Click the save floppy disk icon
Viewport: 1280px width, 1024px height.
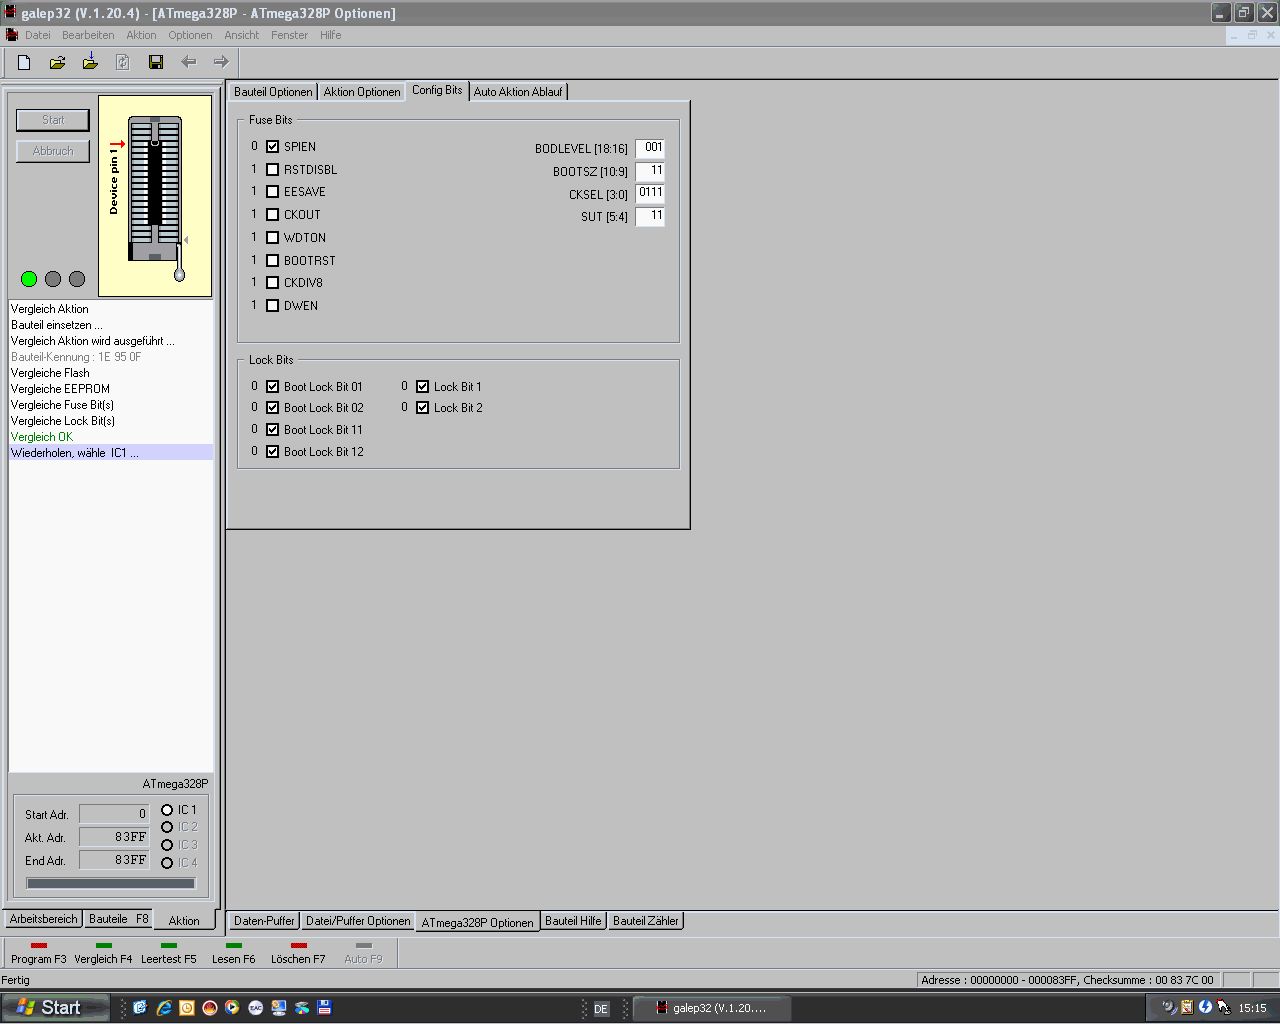click(x=156, y=62)
